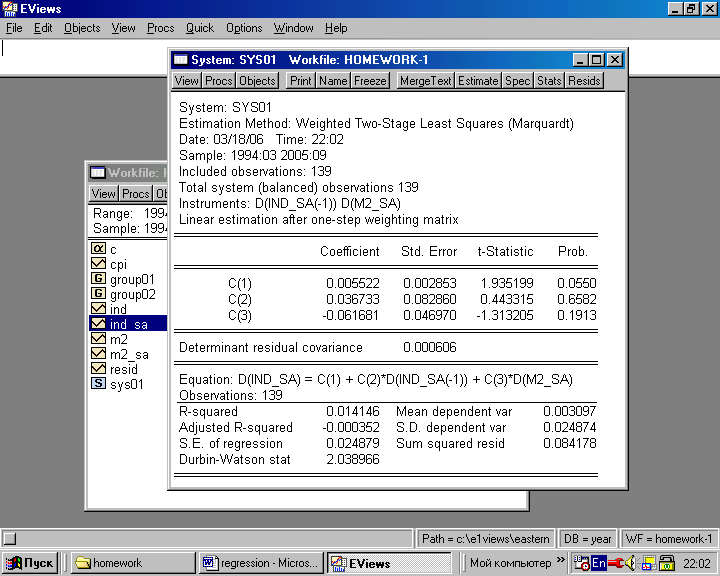Click the En language indicator
This screenshot has height=576, width=720.
tap(598, 563)
